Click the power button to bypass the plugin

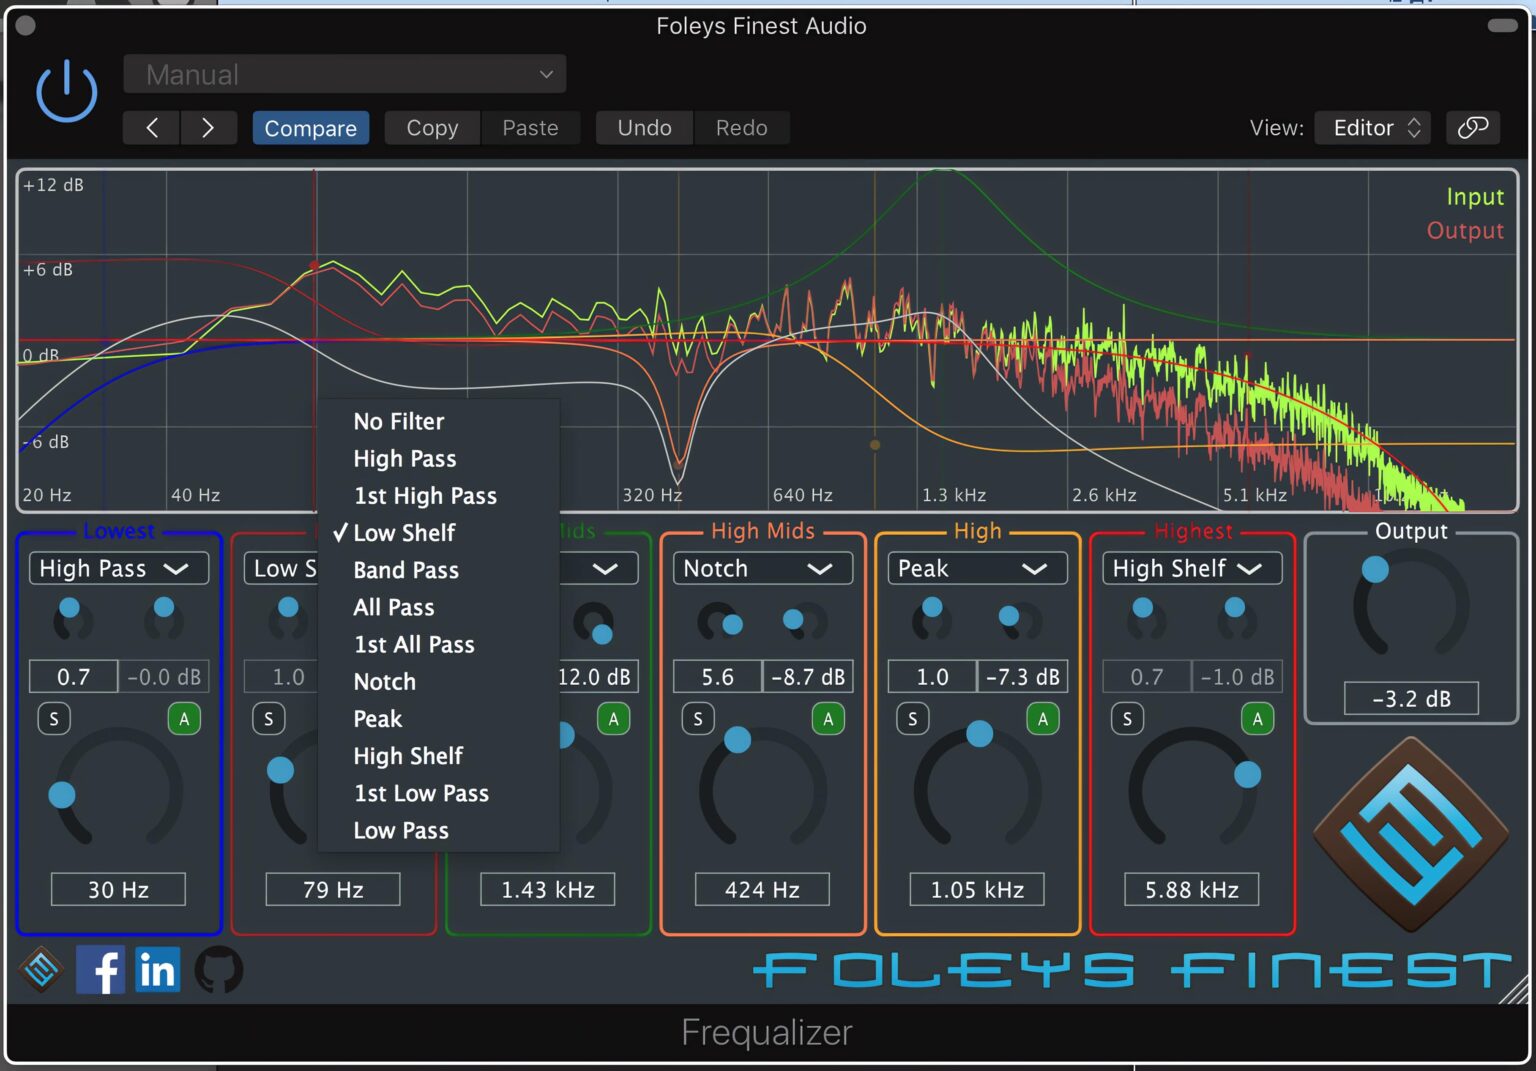click(65, 89)
